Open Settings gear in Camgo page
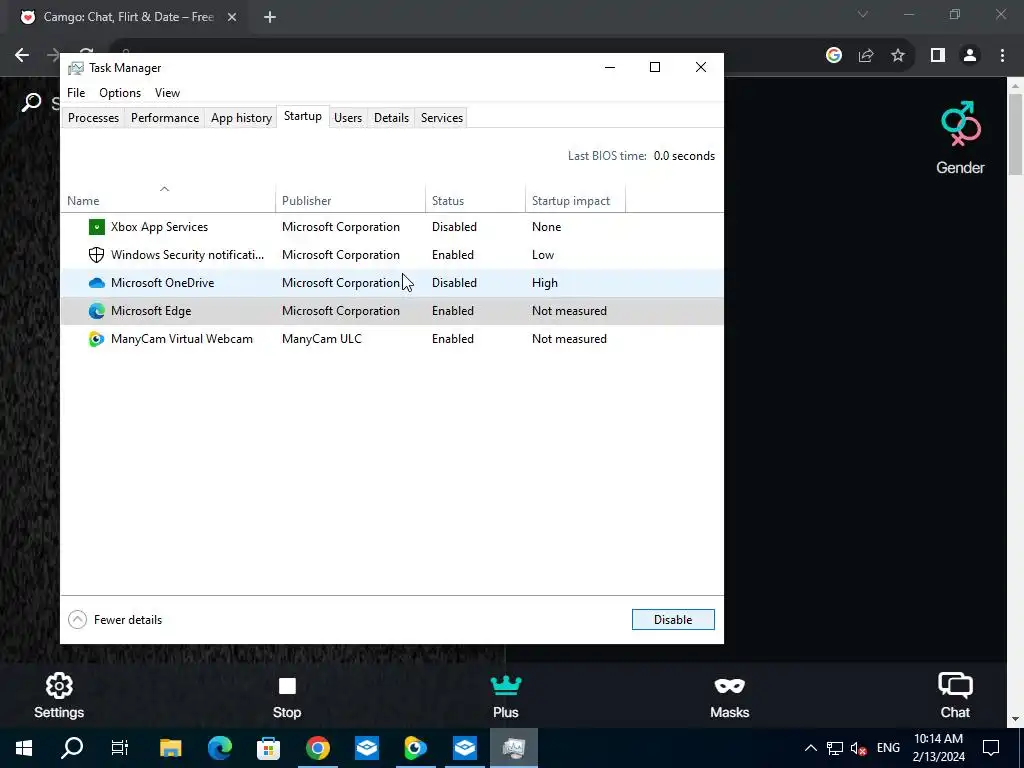1024x768 pixels. [x=59, y=686]
